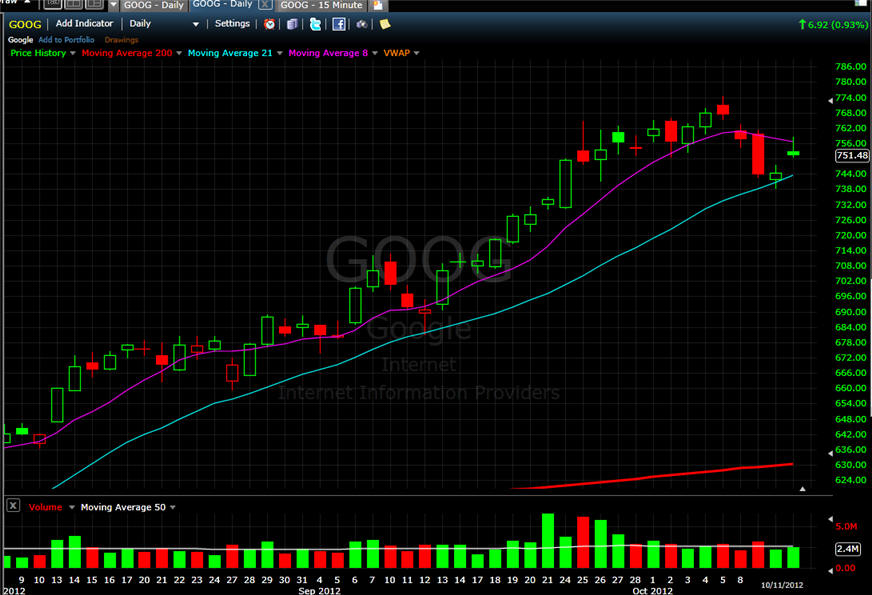Click the volume axis marker near 5.0M
872x595 pixels.
tap(830, 519)
